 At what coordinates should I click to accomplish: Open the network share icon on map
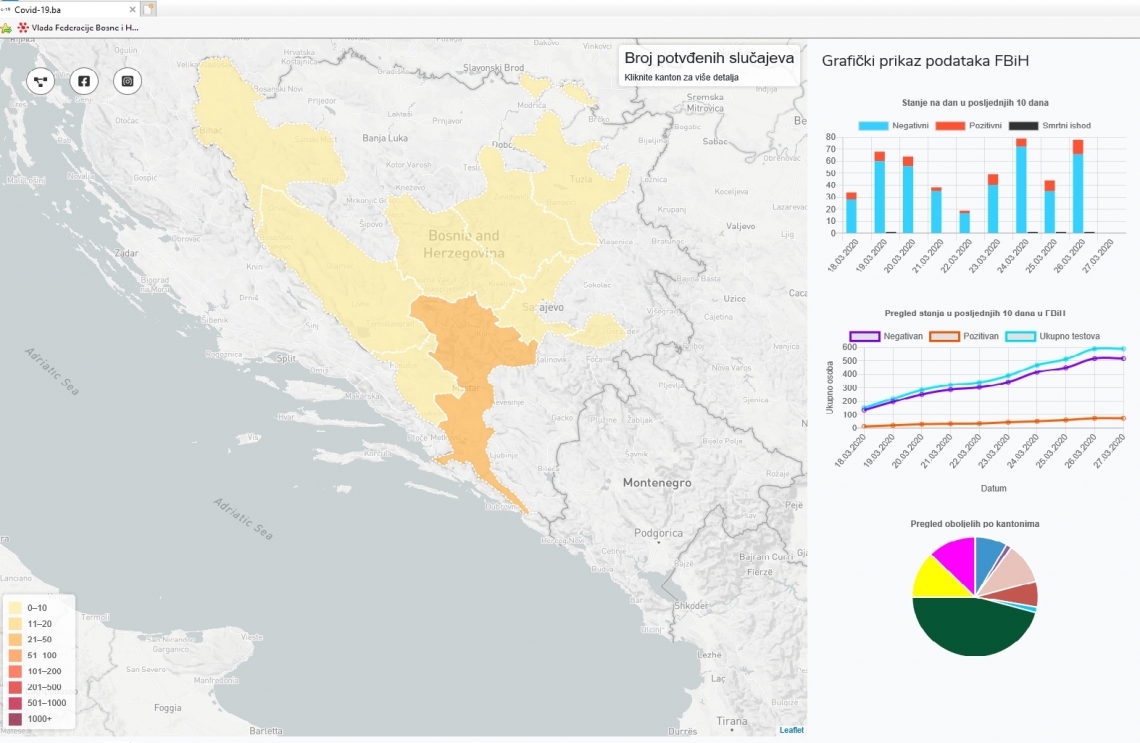point(41,81)
